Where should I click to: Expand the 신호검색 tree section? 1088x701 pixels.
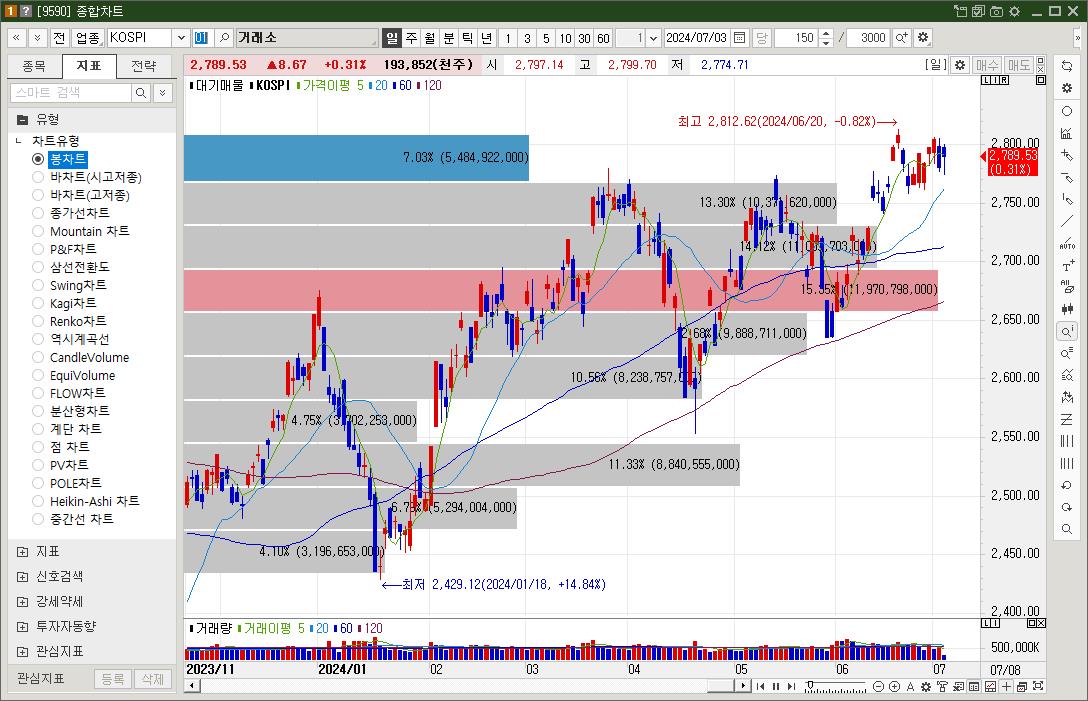[22, 577]
